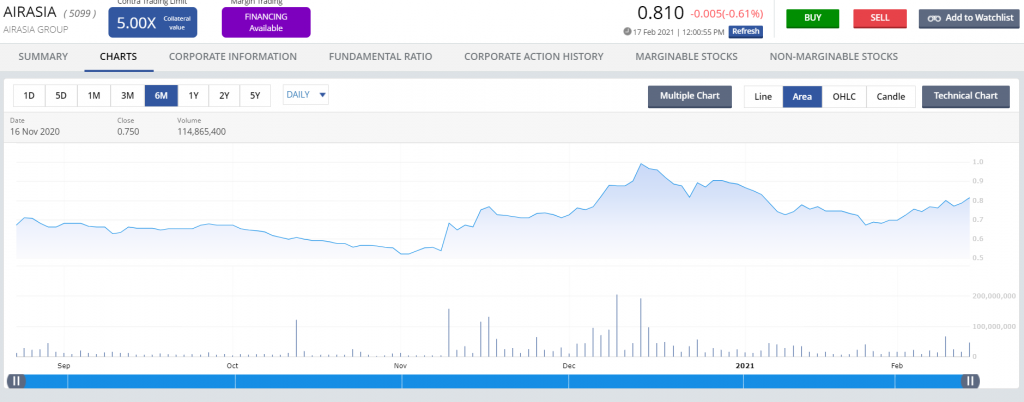Click the 200,000,000 volume axis label
Viewport: 1024px width, 402px height.
pos(993,296)
